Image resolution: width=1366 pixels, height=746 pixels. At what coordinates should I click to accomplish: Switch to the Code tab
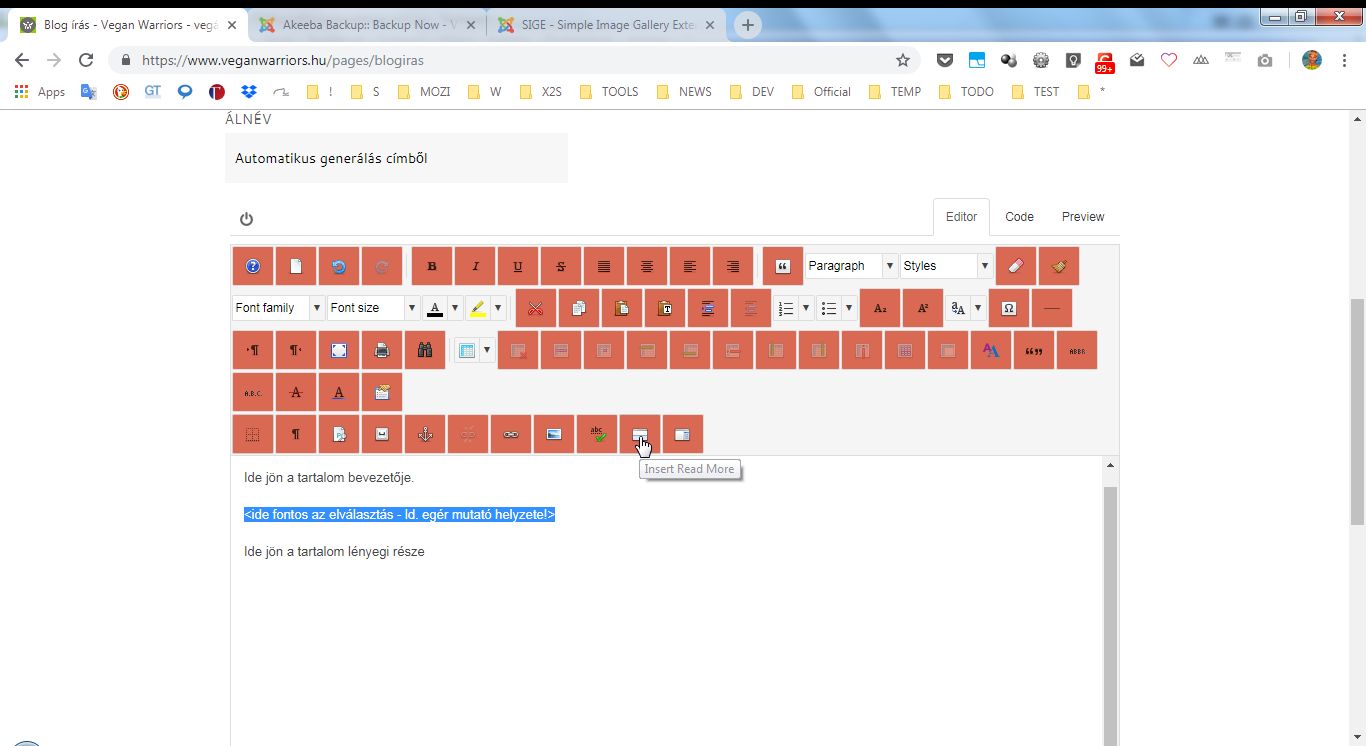pyautogui.click(x=1019, y=217)
